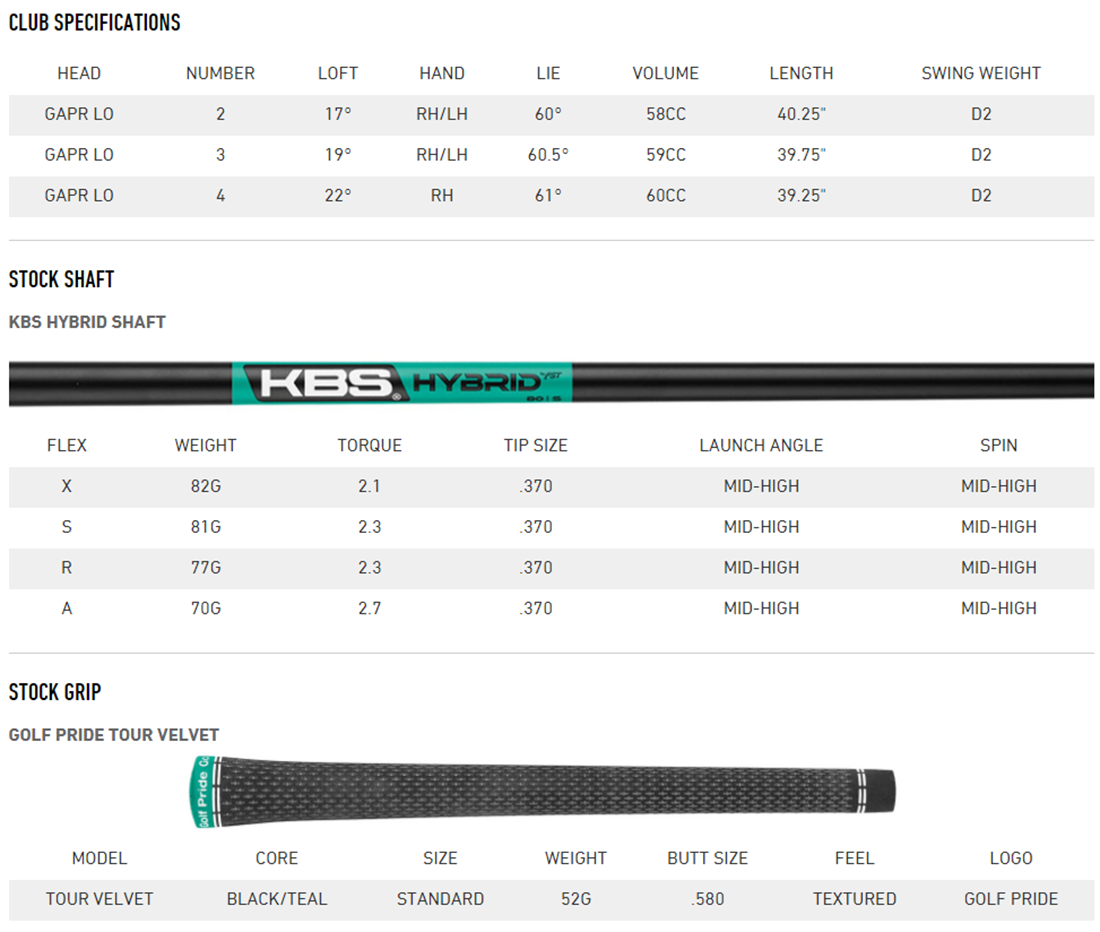Viewport: 1100px width, 932px height.
Task: Click the "VOLUME" column header
Action: (x=666, y=74)
